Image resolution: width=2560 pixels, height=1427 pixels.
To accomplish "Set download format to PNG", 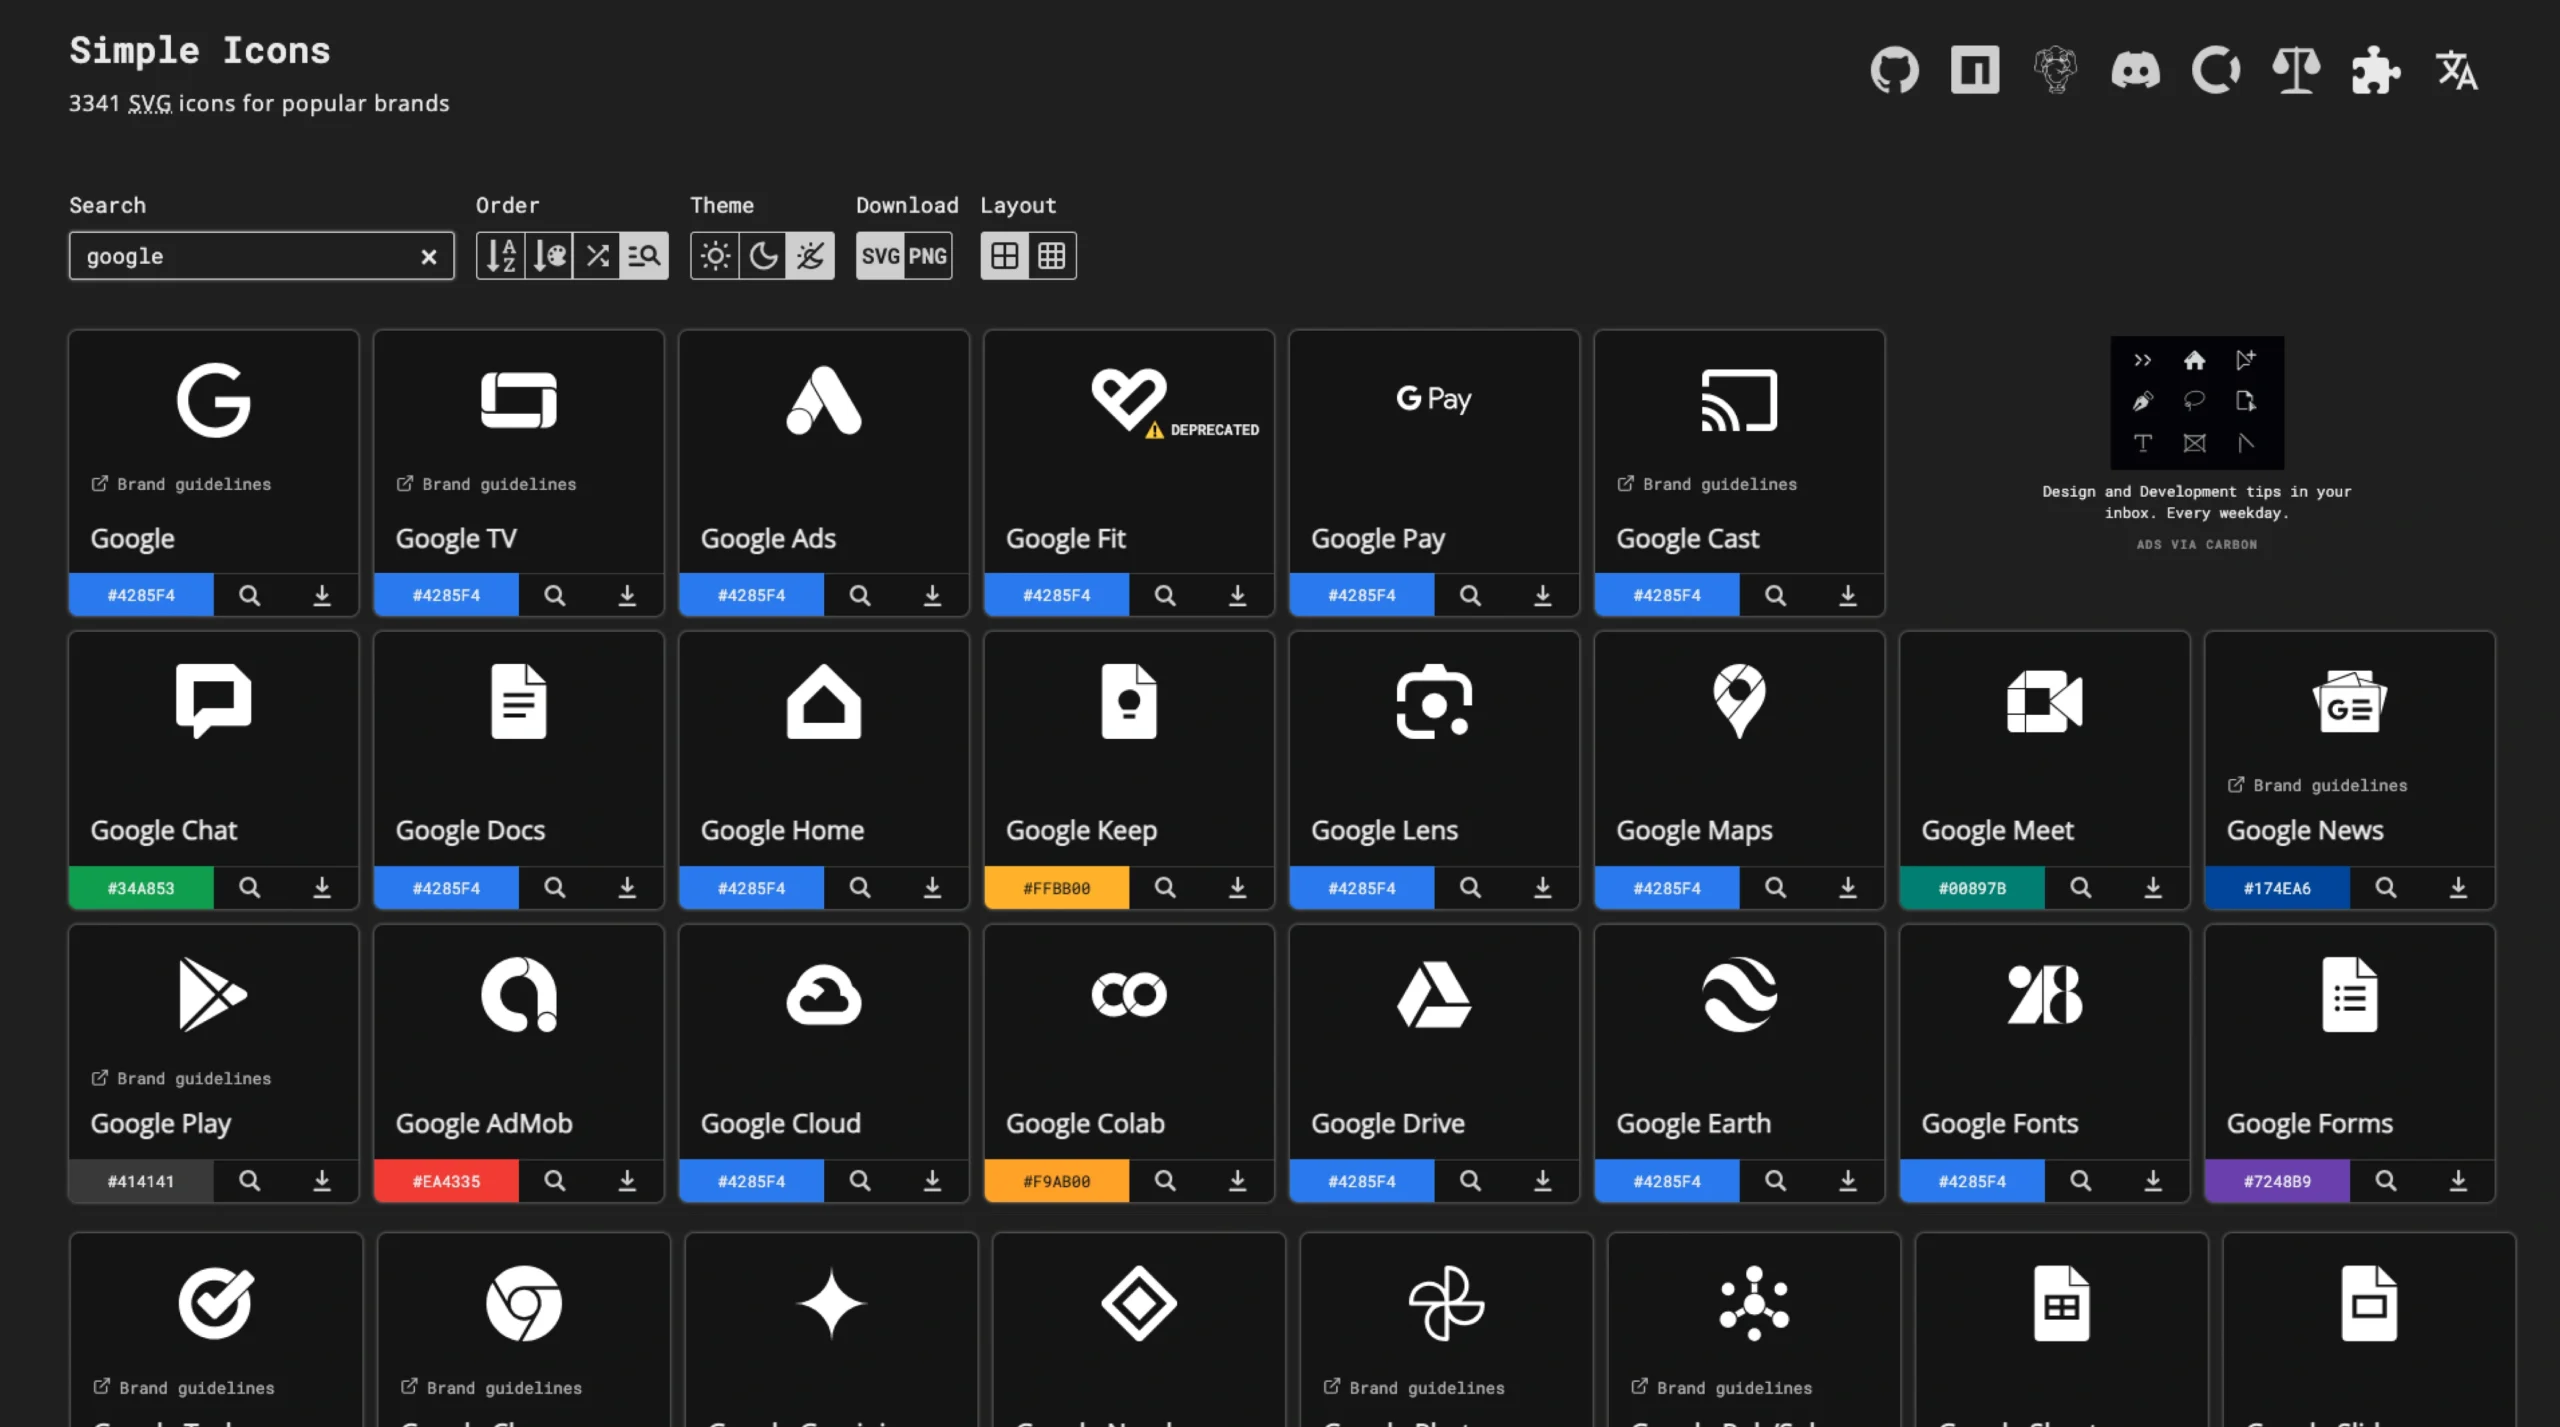I will (x=928, y=256).
